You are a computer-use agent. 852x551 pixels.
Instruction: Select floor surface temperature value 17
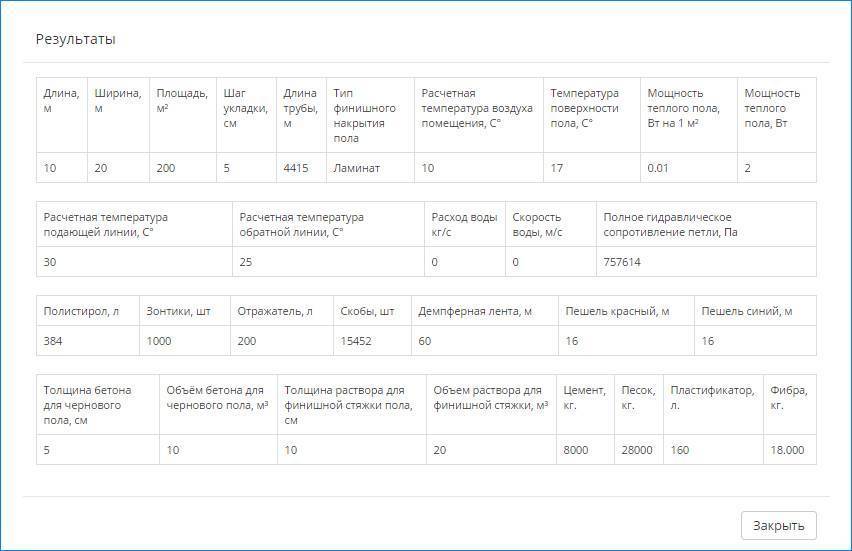pos(557,168)
